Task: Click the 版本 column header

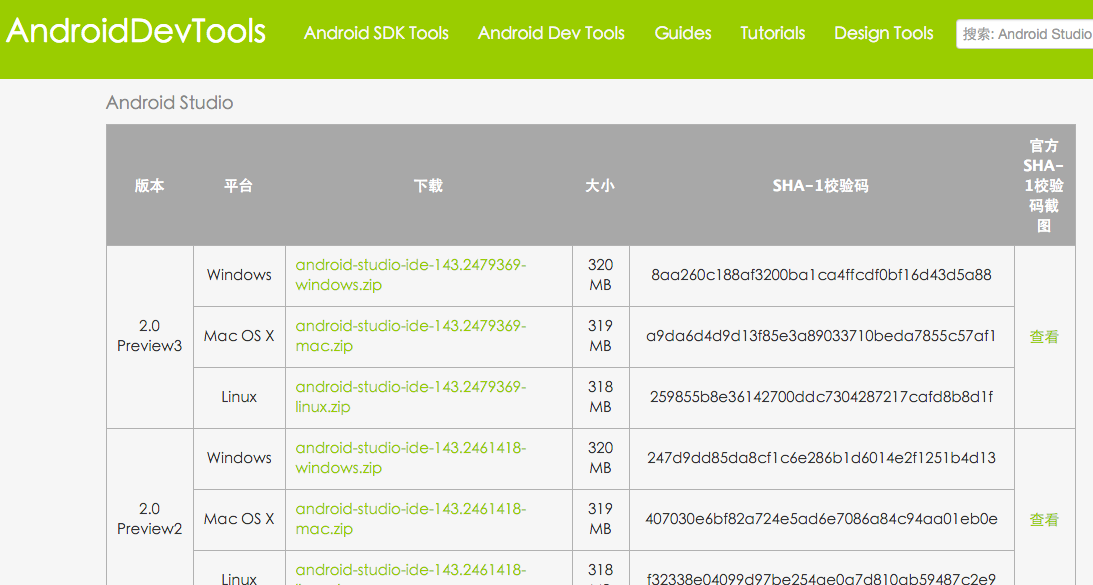Action: [x=149, y=185]
